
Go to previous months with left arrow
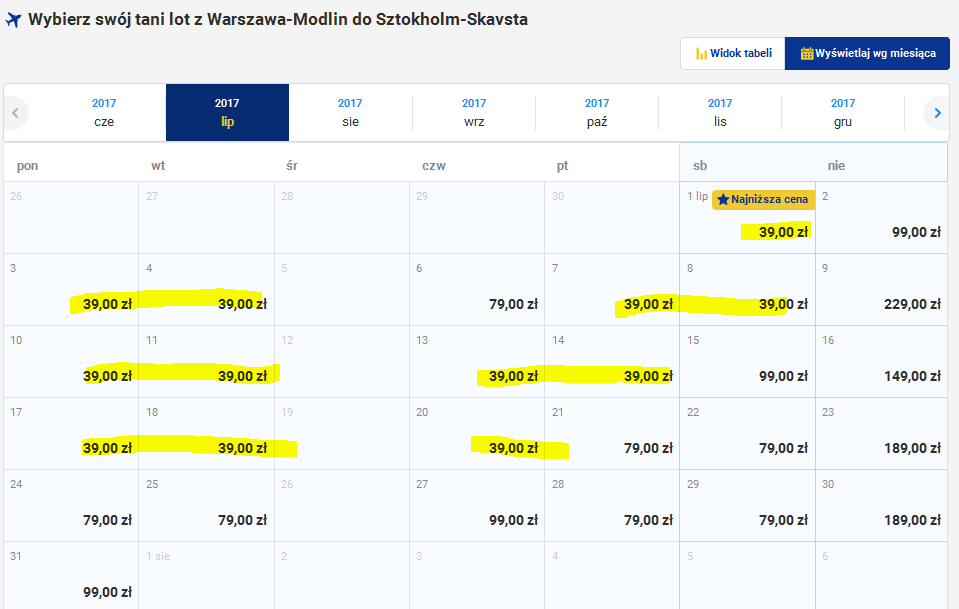point(16,113)
